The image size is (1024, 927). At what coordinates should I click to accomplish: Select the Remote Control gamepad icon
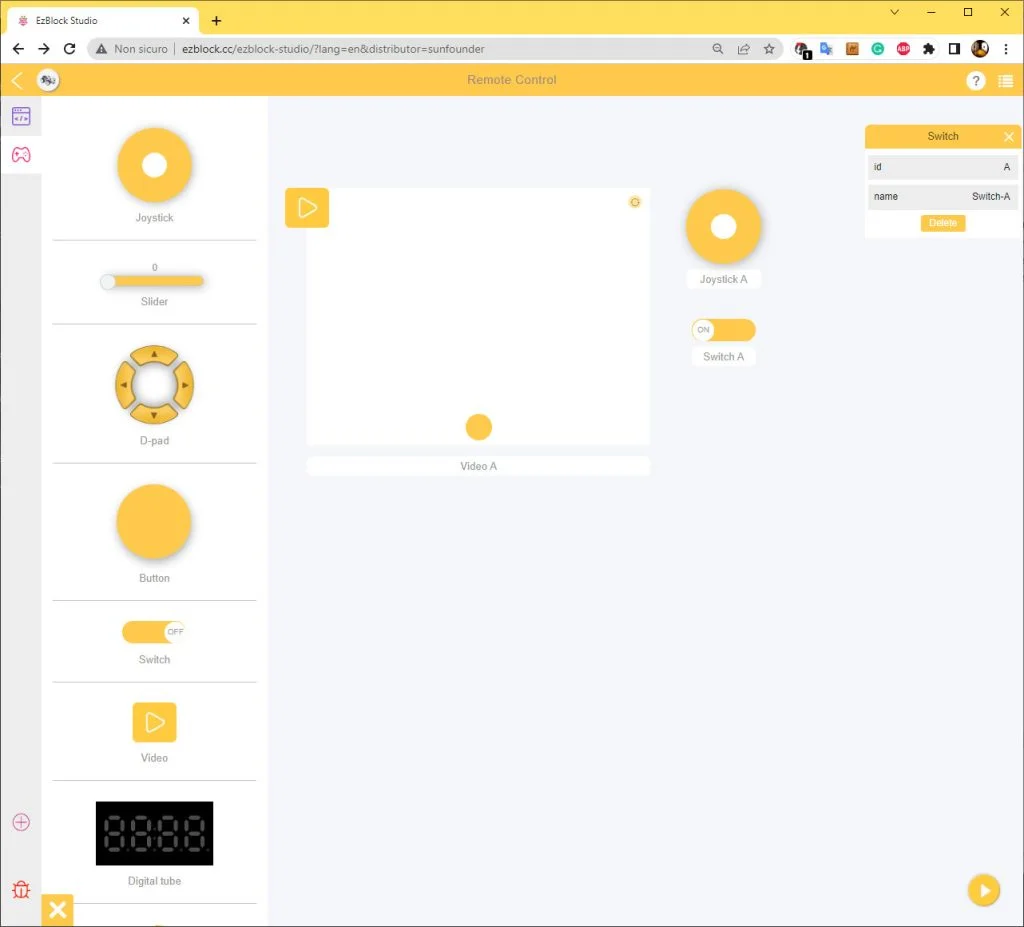pos(21,155)
